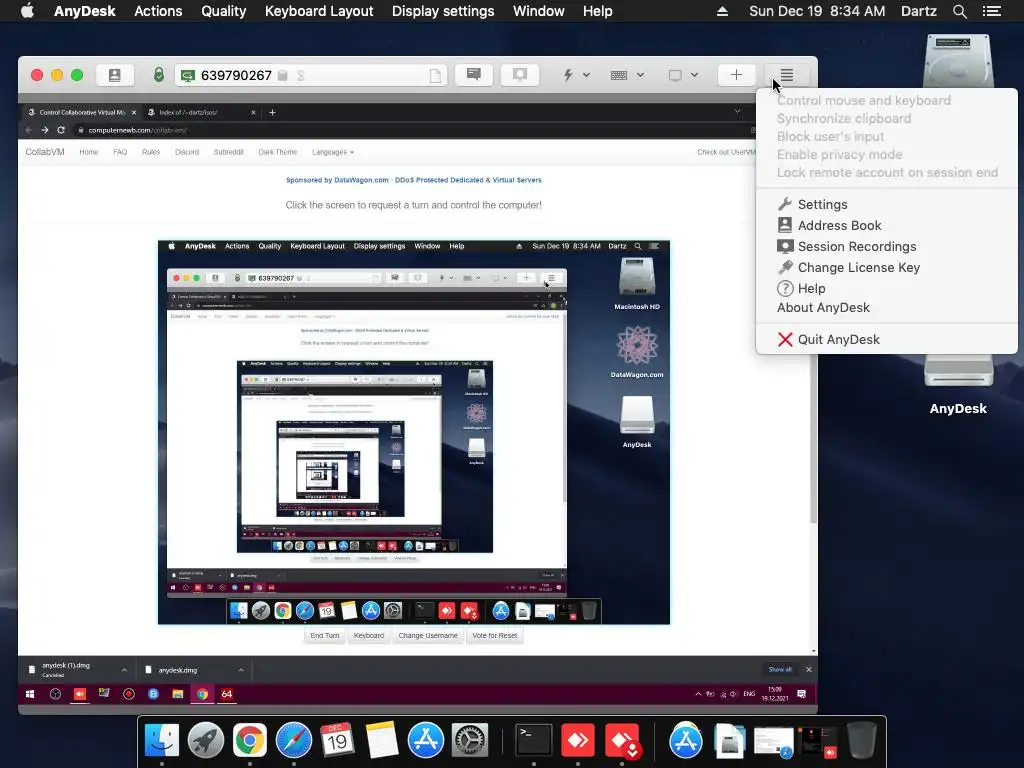Image resolution: width=1024 pixels, height=768 pixels.
Task: Click the file transfer page icon in address field
Action: [435, 76]
